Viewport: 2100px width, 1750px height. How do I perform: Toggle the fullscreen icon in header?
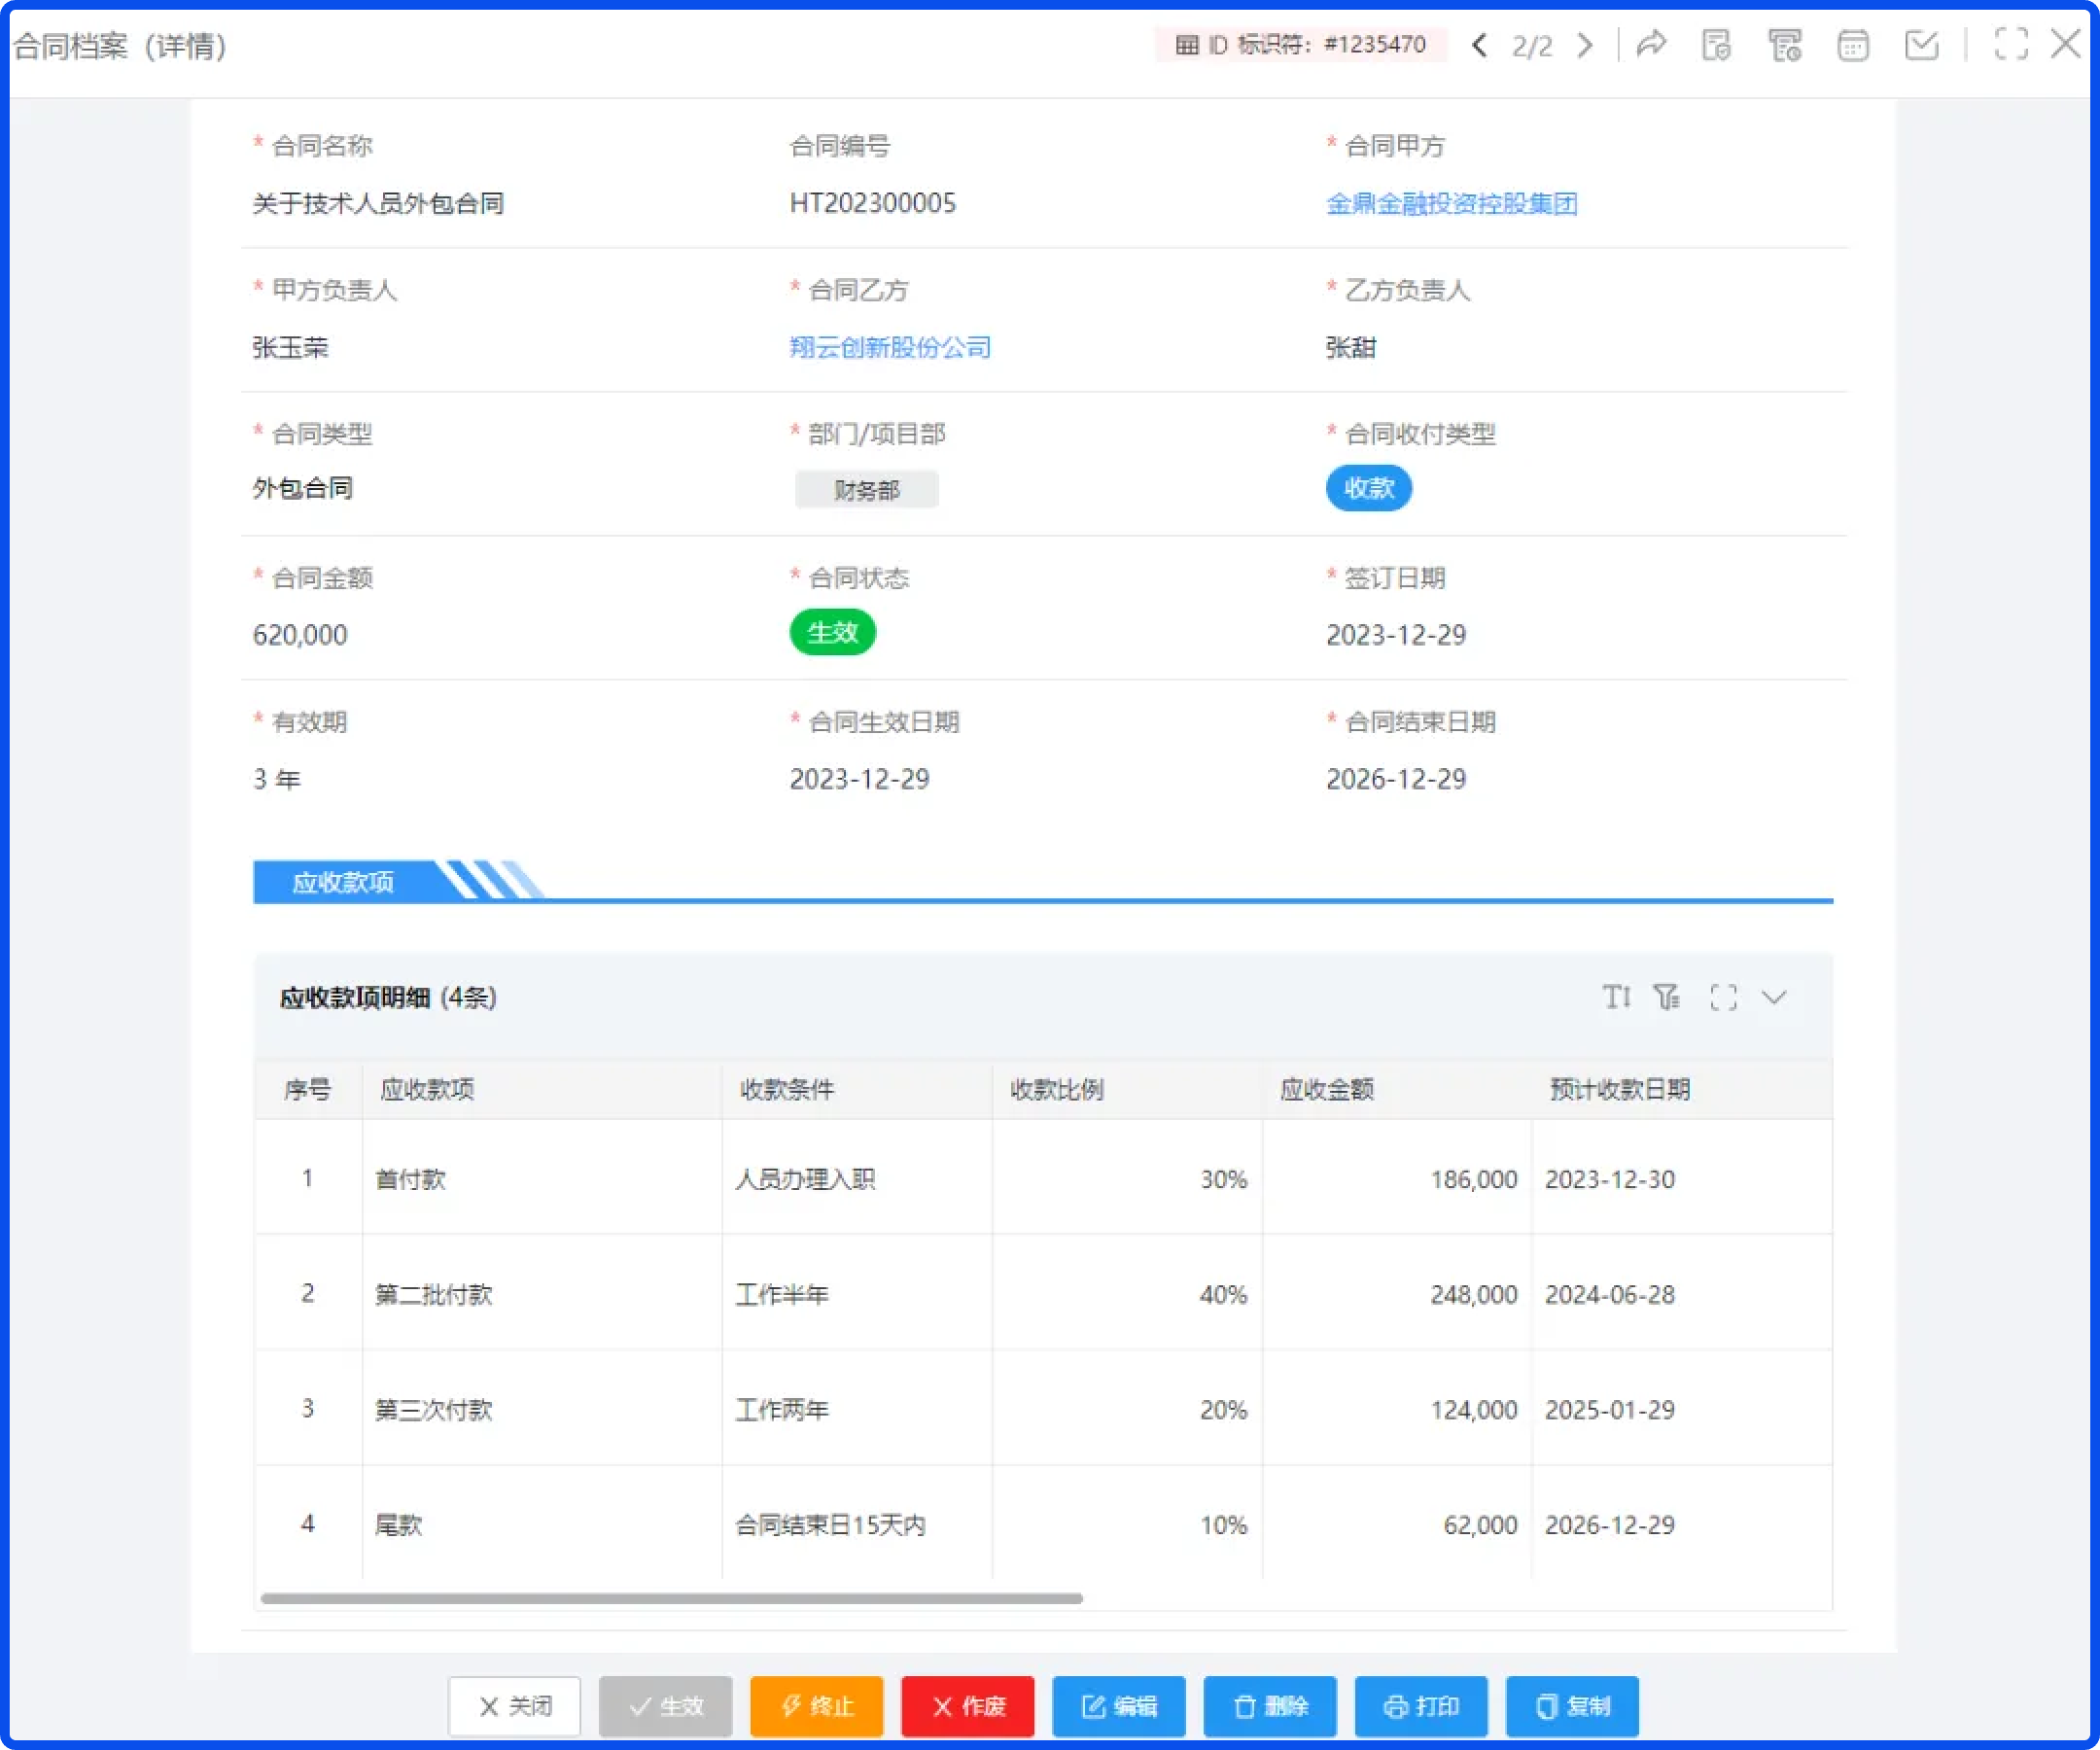click(2011, 45)
